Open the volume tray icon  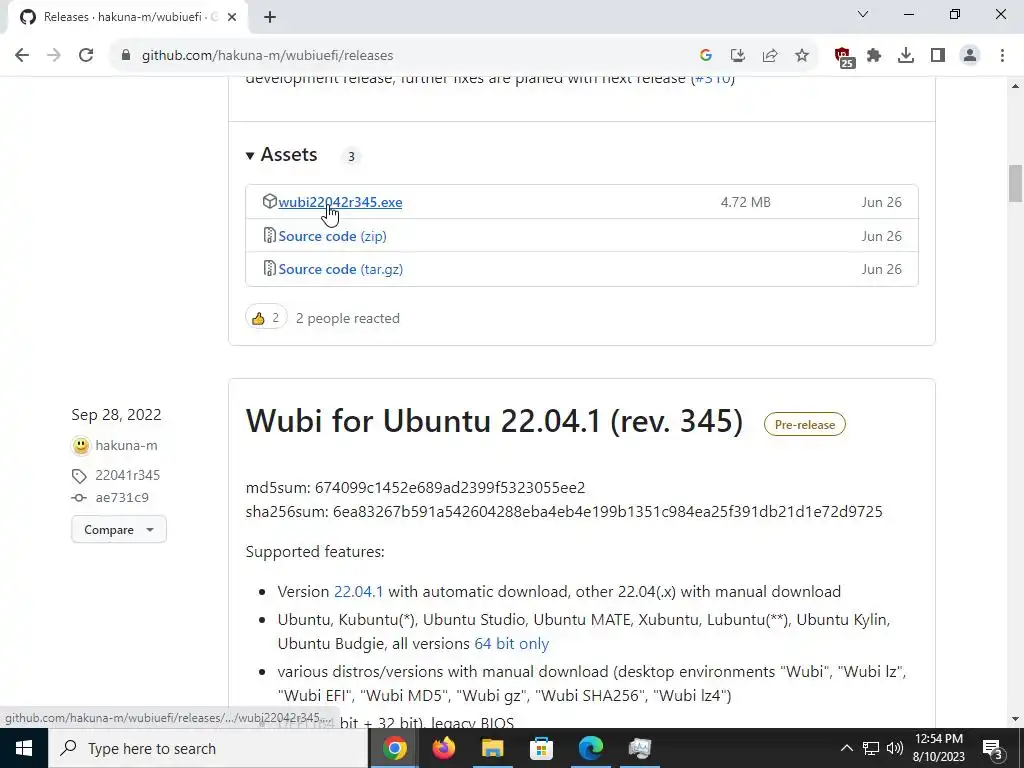tap(895, 748)
